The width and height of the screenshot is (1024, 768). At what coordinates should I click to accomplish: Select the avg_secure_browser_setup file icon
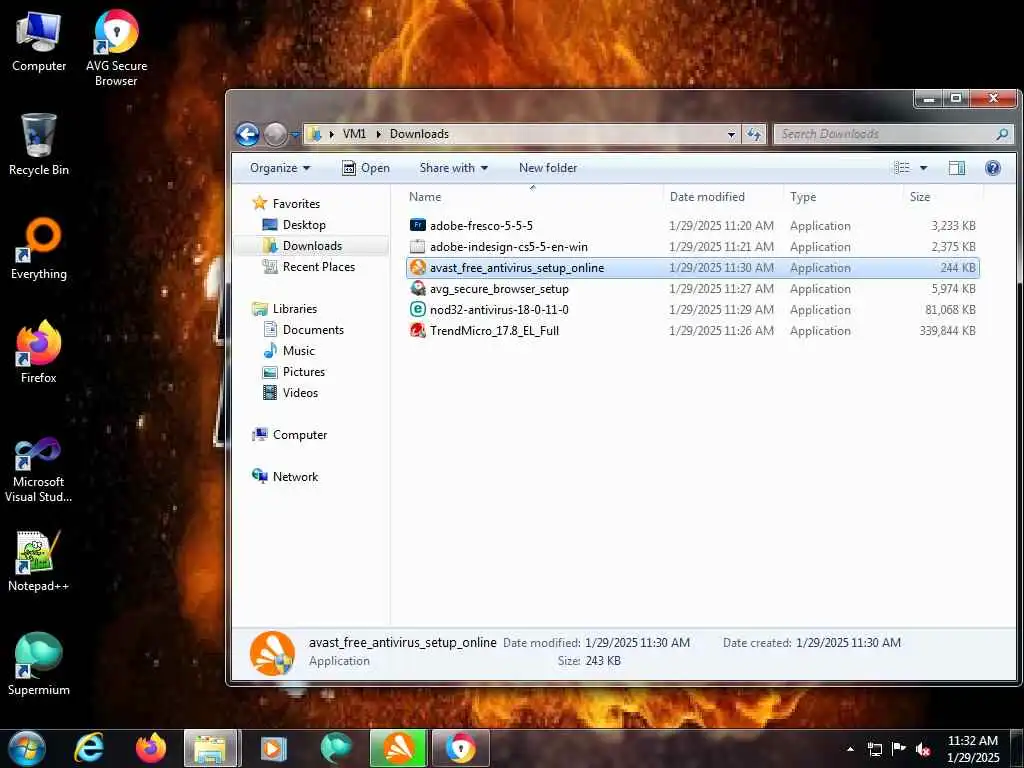pos(417,289)
